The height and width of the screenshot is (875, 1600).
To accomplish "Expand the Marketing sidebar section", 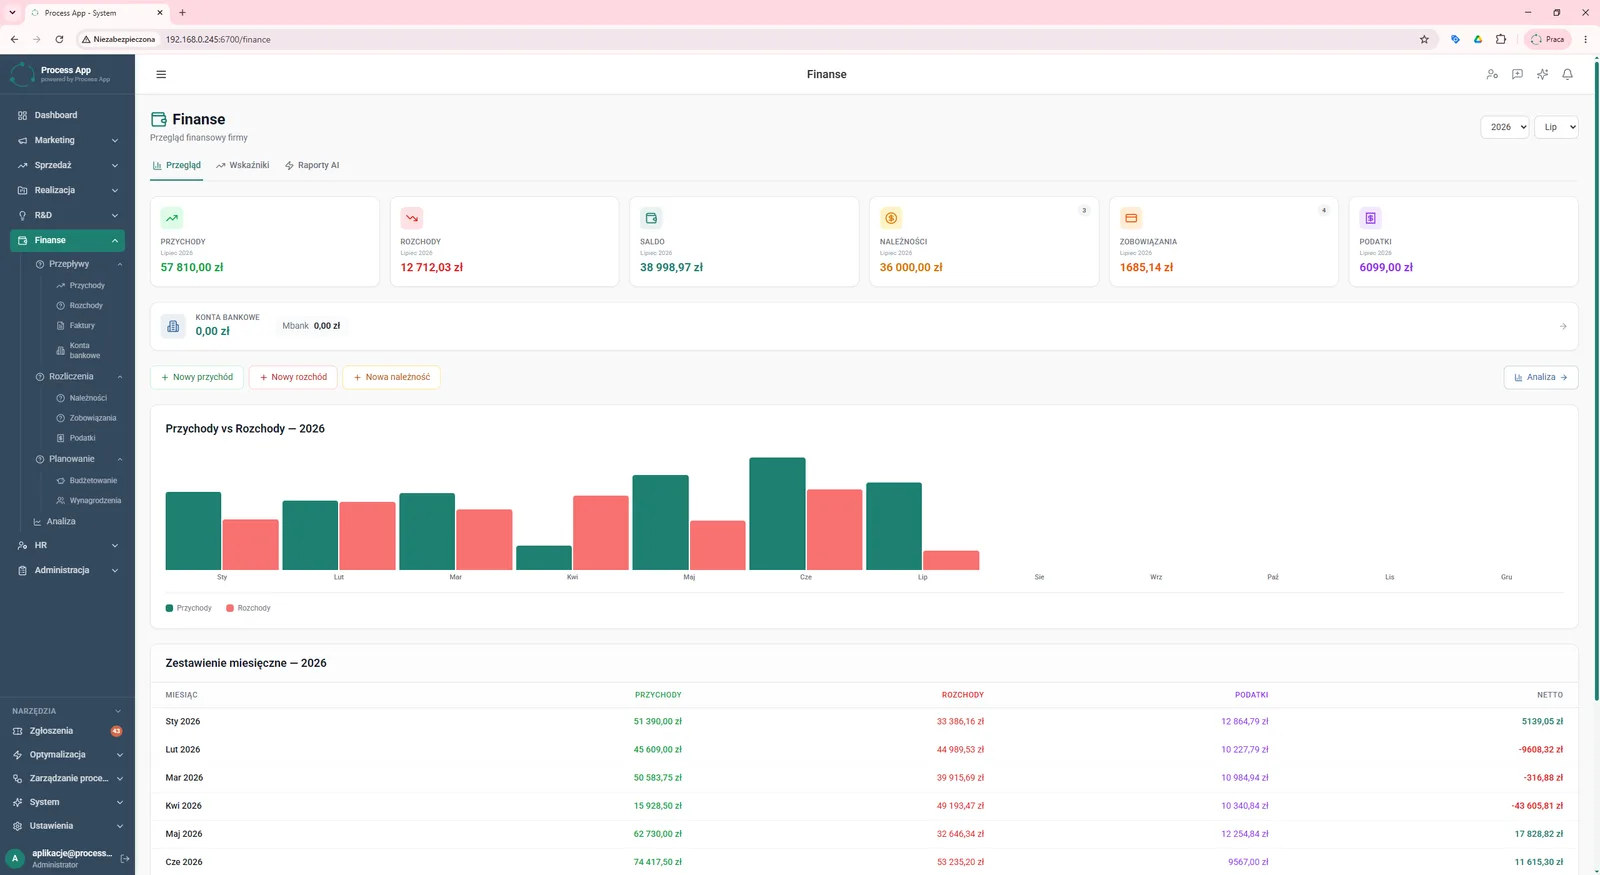I will coord(67,140).
